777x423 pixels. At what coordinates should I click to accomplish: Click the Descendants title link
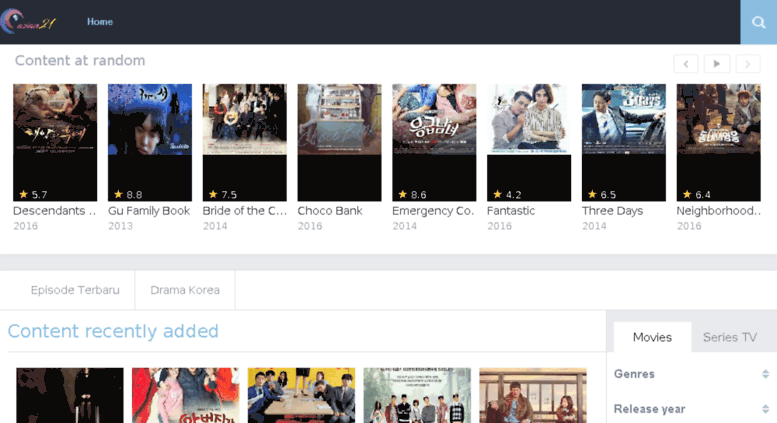click(x=55, y=211)
